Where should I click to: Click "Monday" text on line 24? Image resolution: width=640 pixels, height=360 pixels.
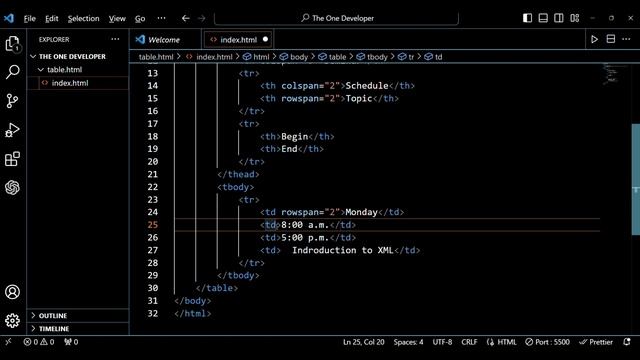click(362, 212)
